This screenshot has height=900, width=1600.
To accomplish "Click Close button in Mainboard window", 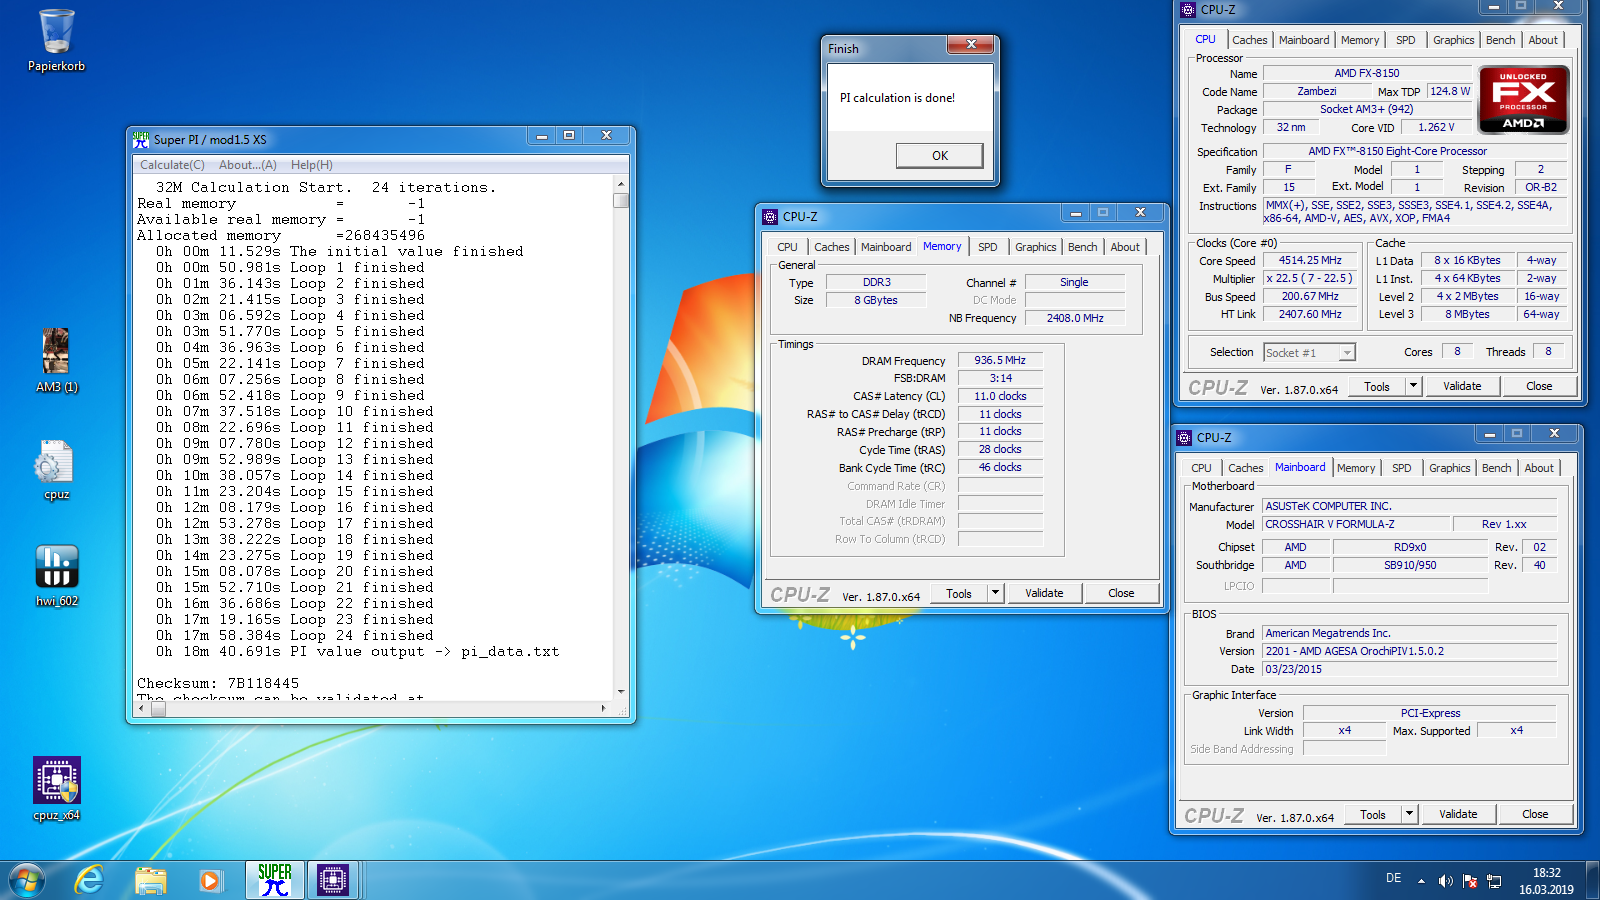I will 1535,814.
